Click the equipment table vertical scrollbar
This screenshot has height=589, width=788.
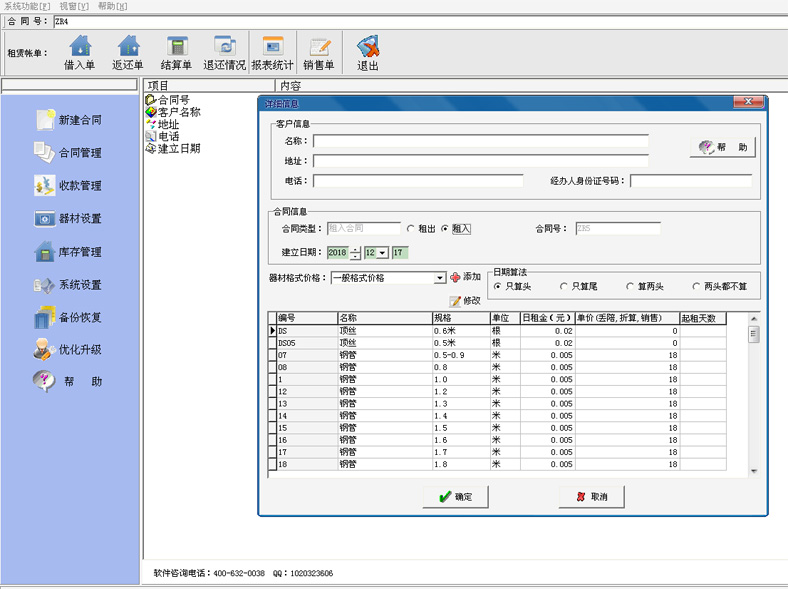[754, 400]
